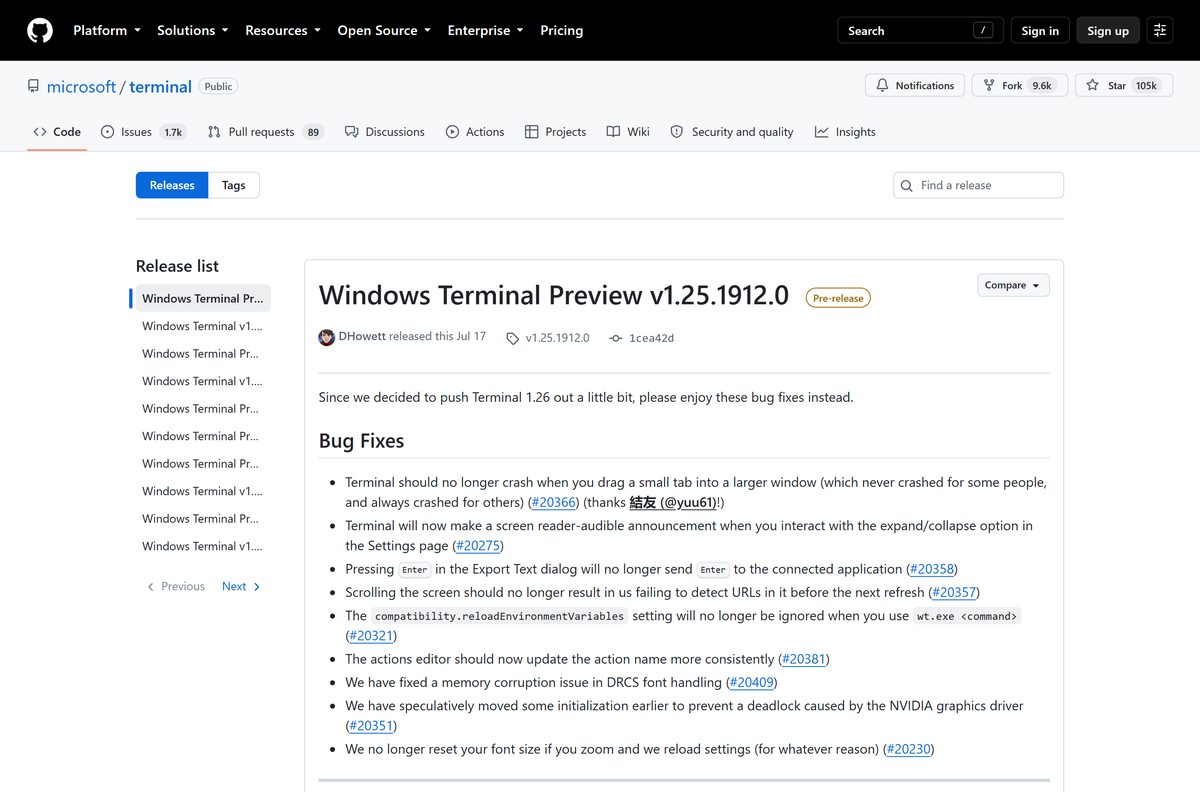
Task: Switch to the Code tab
Action: tap(57, 132)
